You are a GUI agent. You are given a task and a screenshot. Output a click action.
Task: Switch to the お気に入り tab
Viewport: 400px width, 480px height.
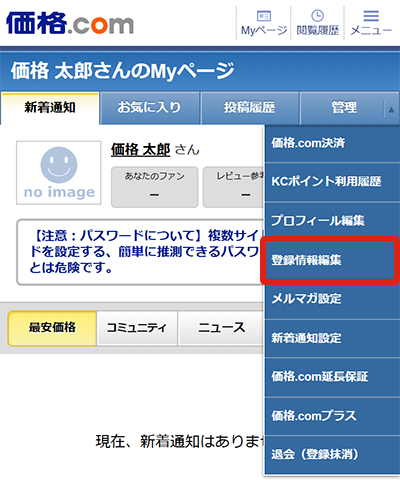coord(149,108)
